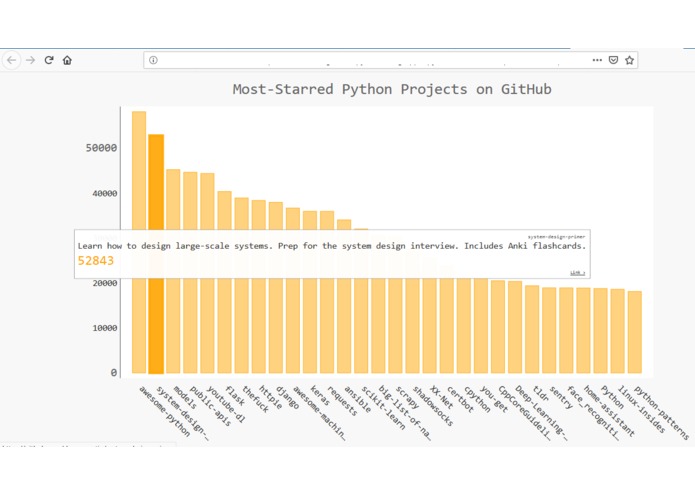Click the home-assistant x-axis label
The height and width of the screenshot is (494, 695).
coord(609,411)
